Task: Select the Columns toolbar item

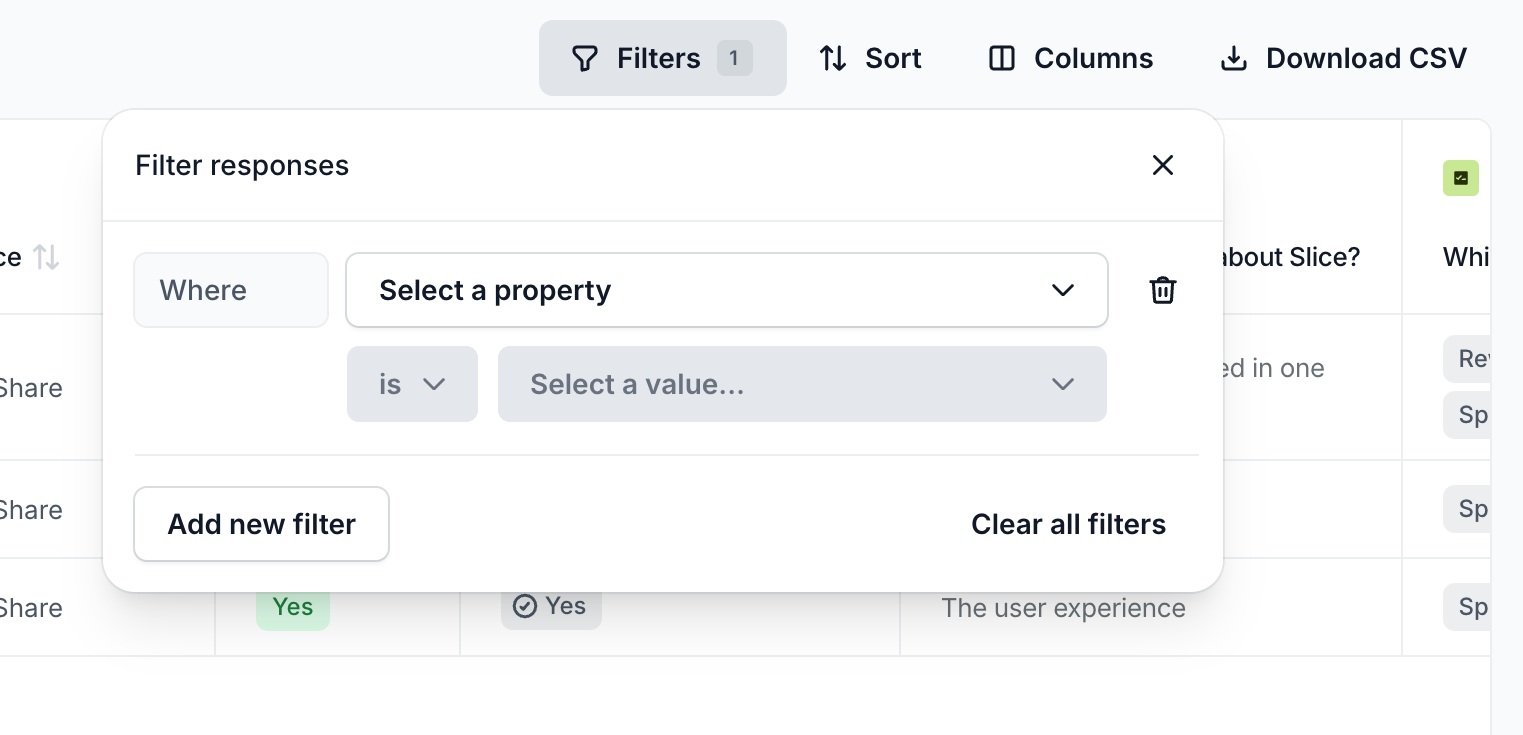Action: [1068, 58]
